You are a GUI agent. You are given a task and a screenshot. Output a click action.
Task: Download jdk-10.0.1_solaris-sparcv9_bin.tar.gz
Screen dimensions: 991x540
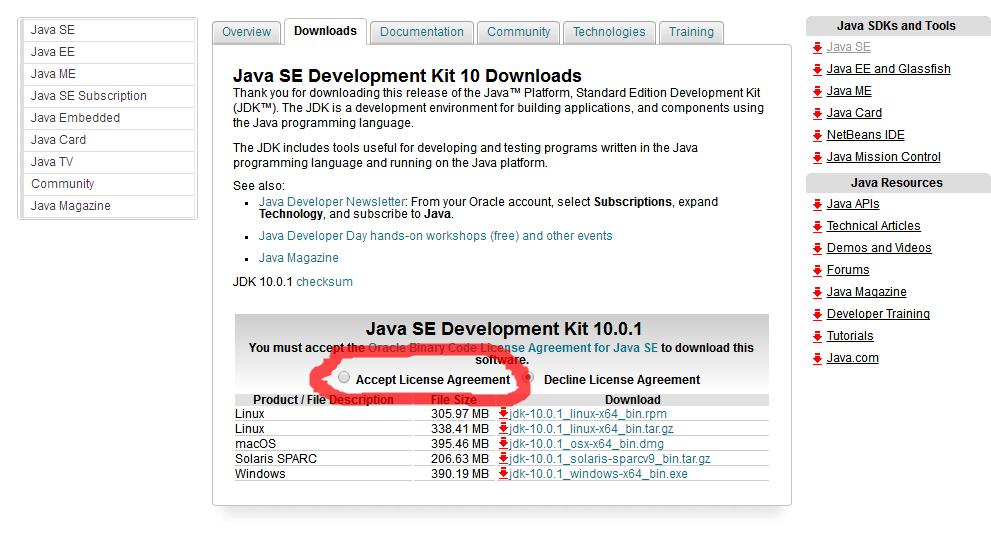point(609,458)
